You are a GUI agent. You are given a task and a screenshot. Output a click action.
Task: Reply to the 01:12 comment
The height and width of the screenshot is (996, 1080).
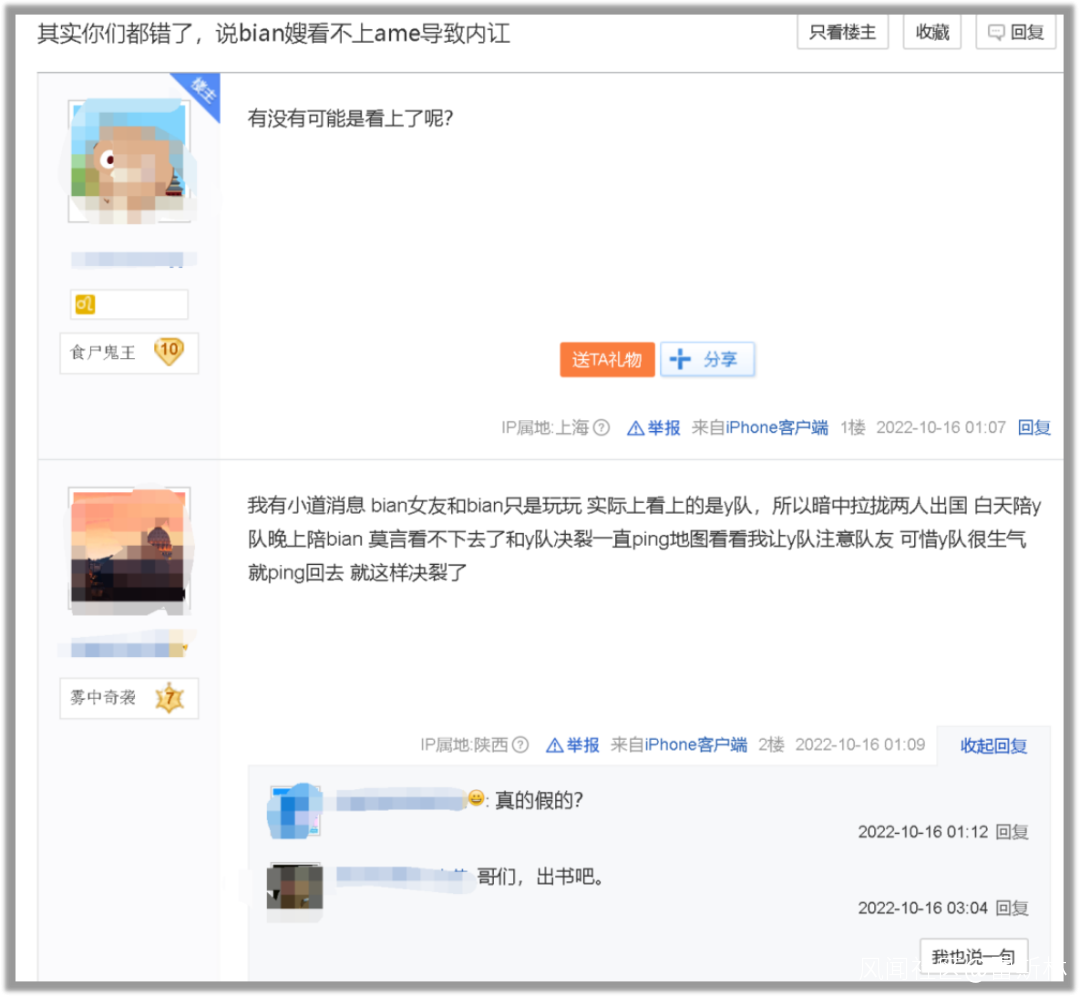click(x=1012, y=832)
